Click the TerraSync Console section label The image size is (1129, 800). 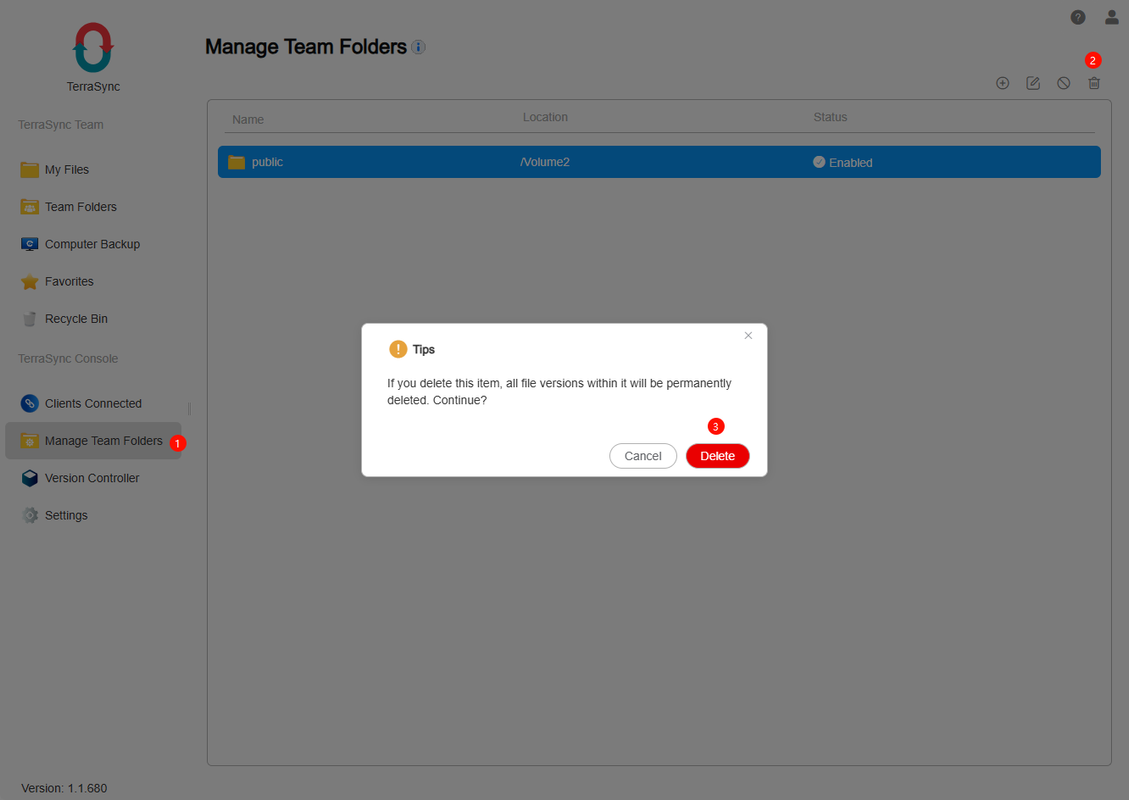pos(68,359)
